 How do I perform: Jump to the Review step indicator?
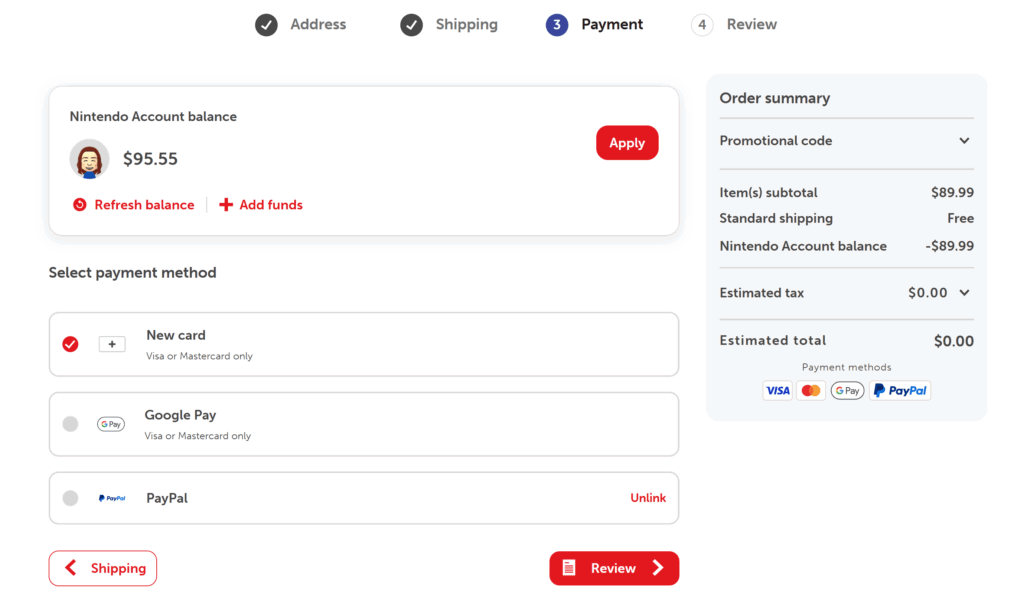click(734, 25)
